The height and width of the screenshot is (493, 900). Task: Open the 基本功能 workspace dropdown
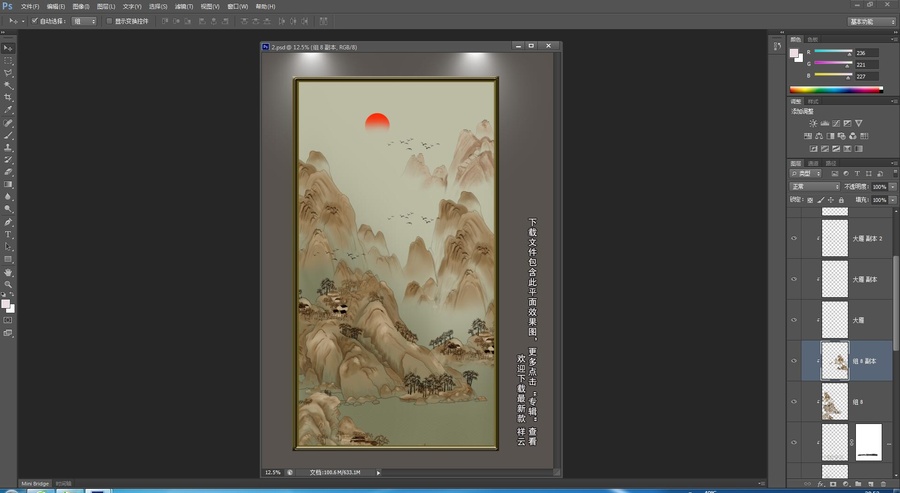coord(872,21)
